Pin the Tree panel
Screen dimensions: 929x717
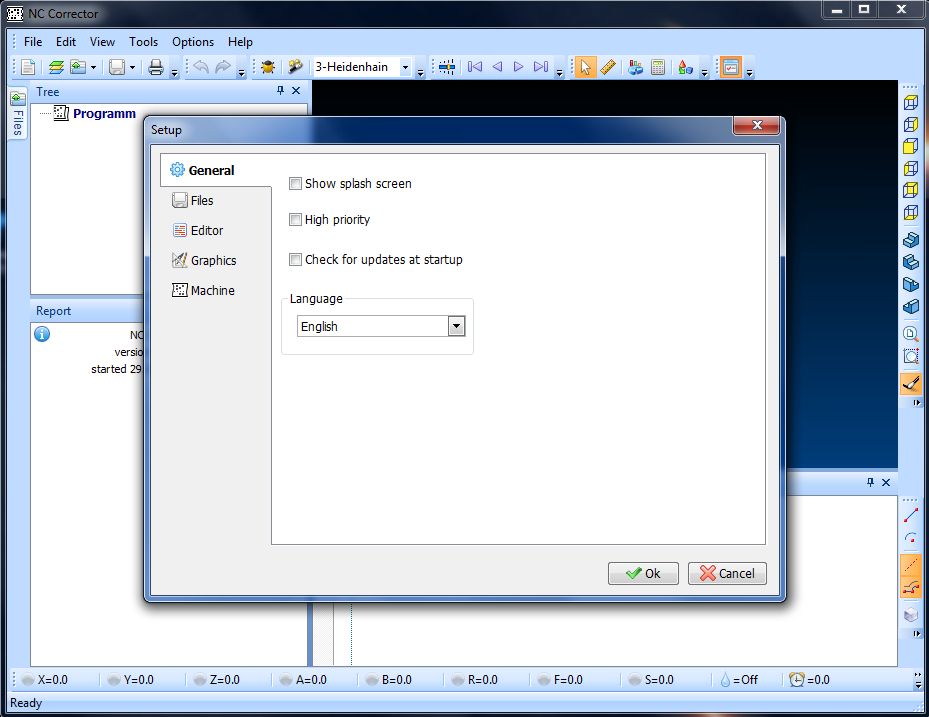[x=280, y=91]
